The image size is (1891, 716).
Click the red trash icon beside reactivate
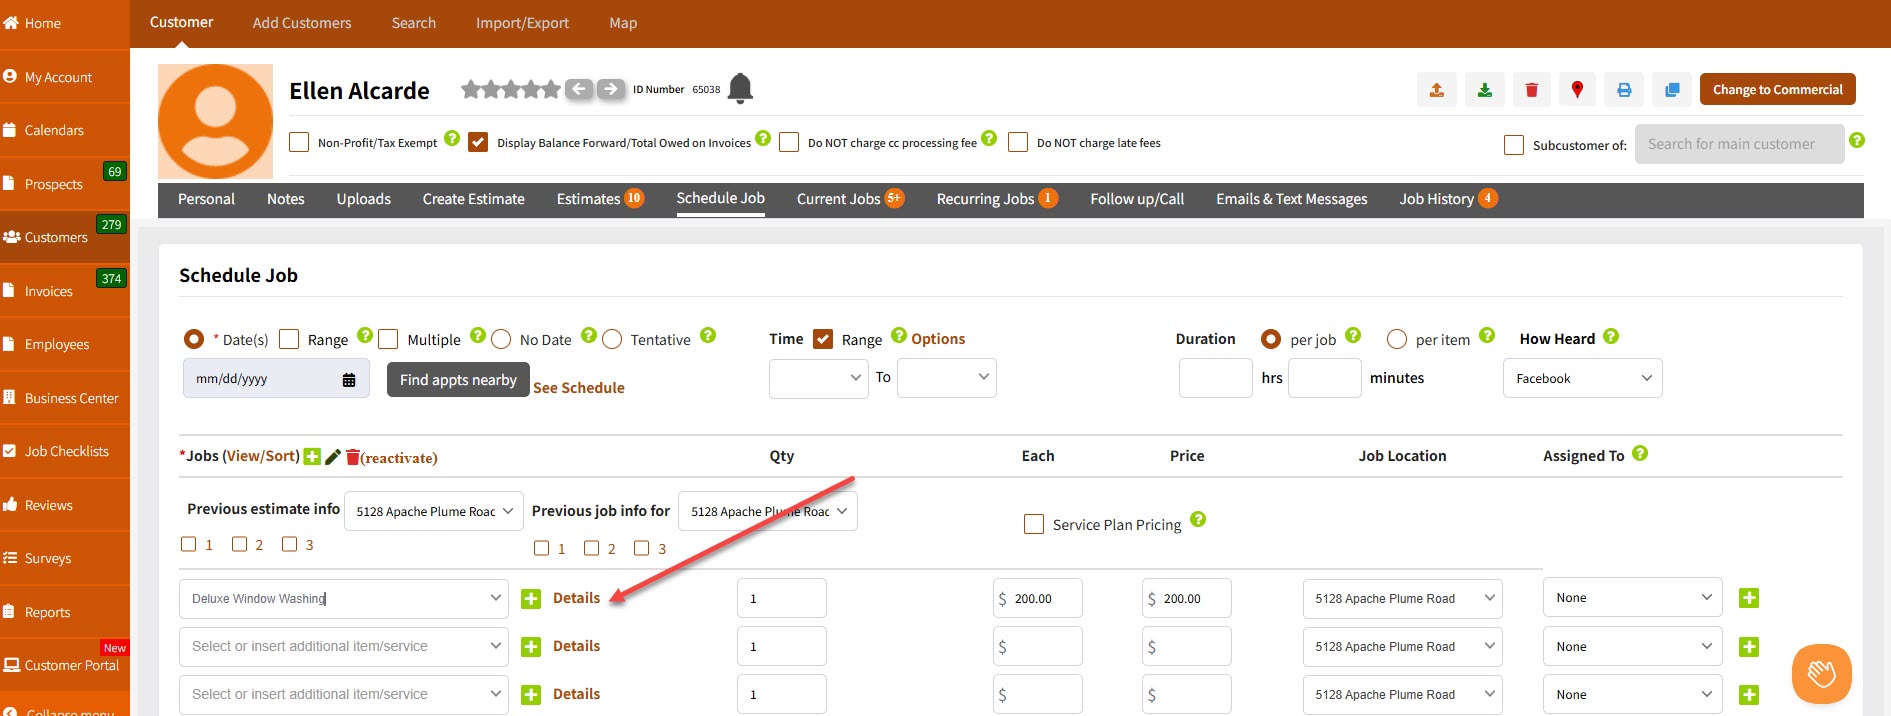pyautogui.click(x=352, y=457)
